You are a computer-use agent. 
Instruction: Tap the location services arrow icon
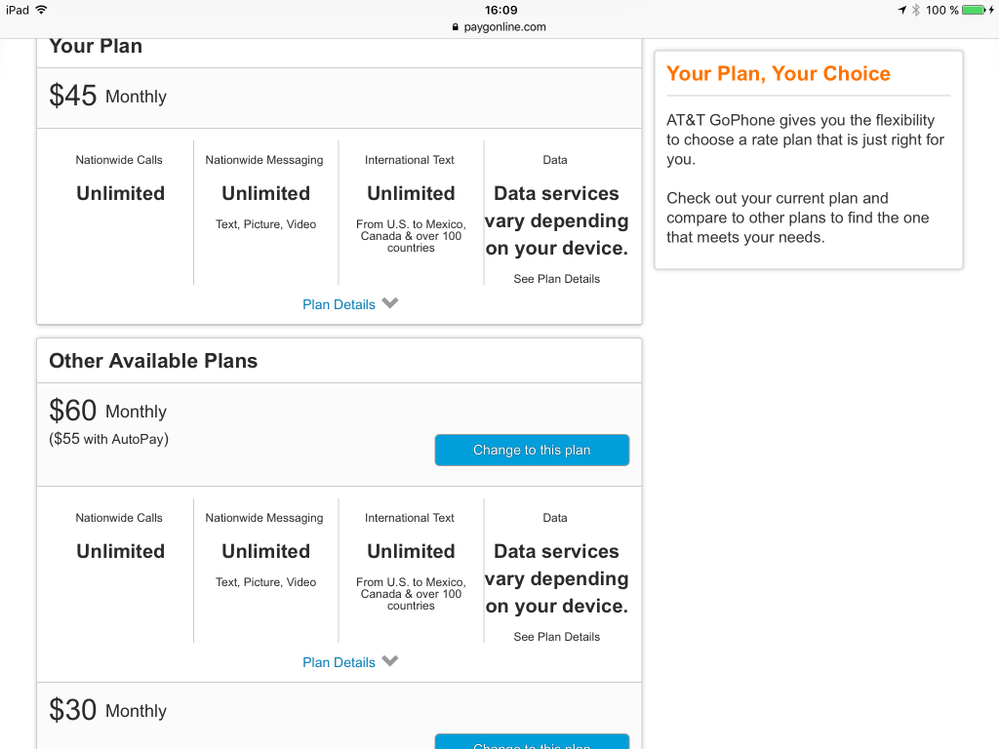(x=902, y=10)
